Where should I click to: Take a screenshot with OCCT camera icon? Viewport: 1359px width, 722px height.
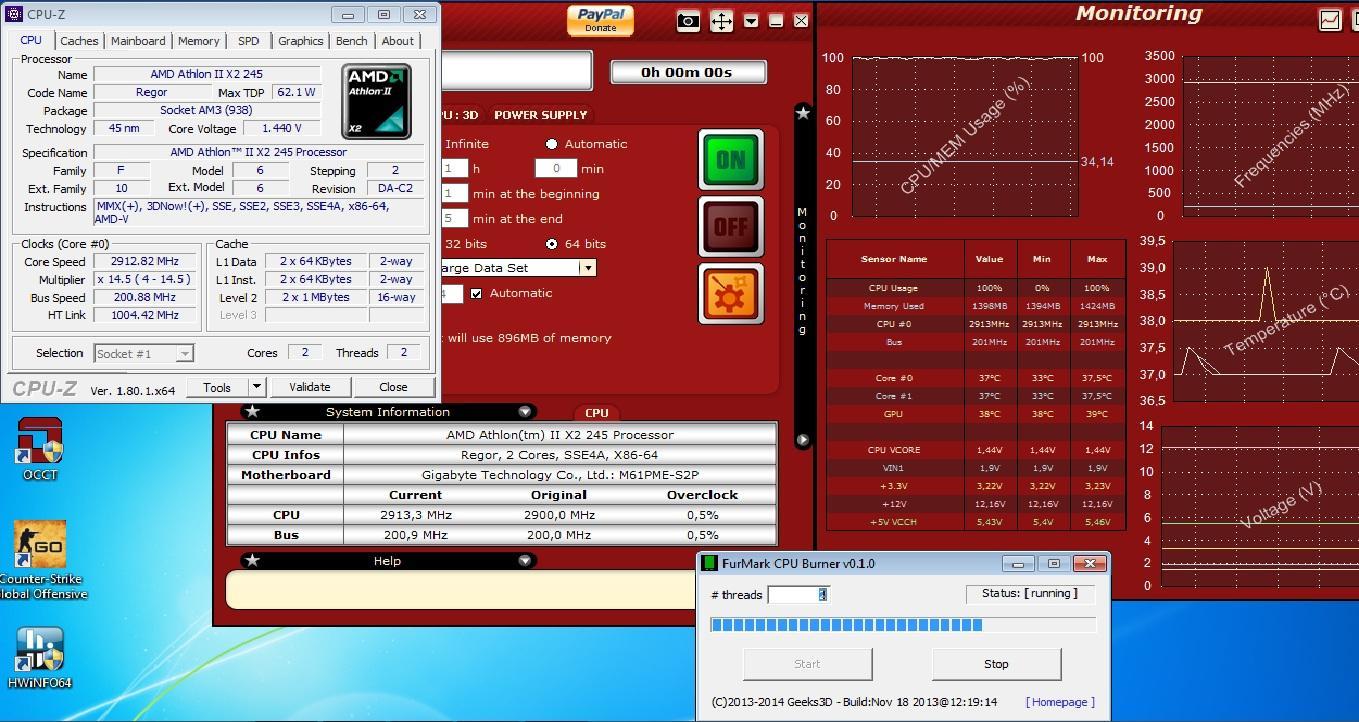688,21
